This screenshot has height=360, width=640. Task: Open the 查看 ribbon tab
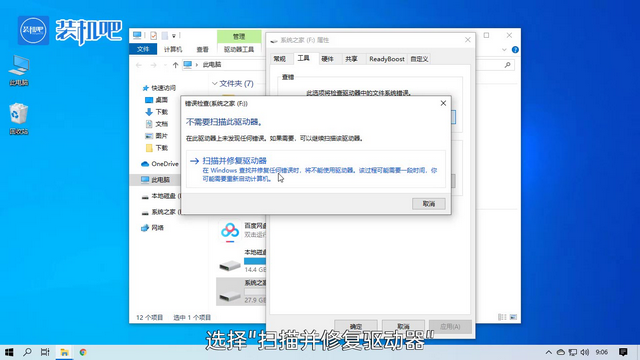point(202,49)
